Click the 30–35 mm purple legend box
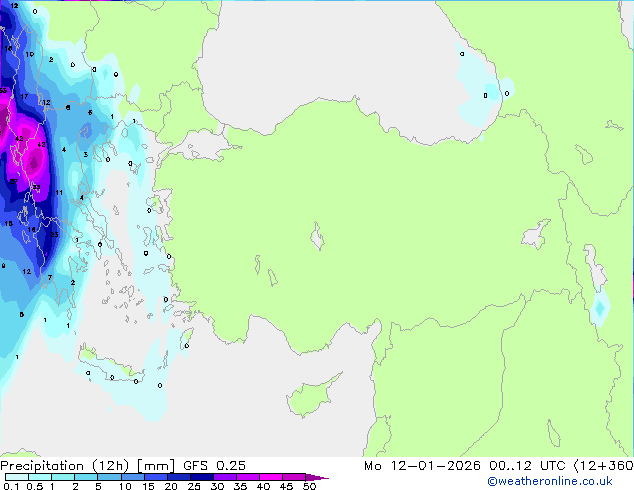 [x=225, y=477]
